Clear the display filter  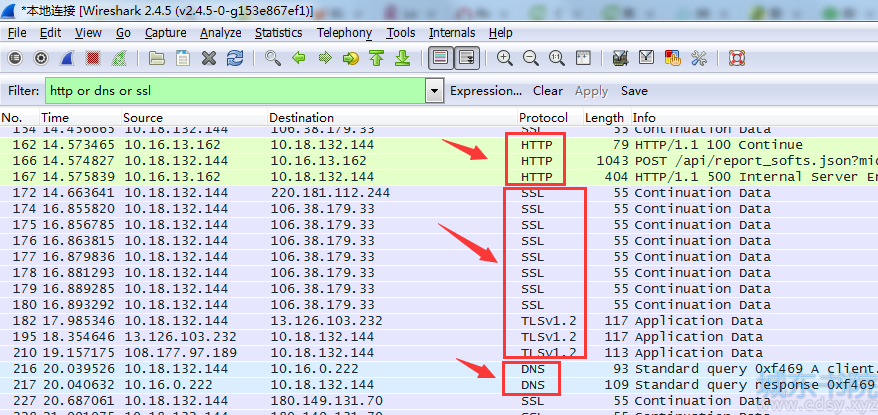pos(548,91)
